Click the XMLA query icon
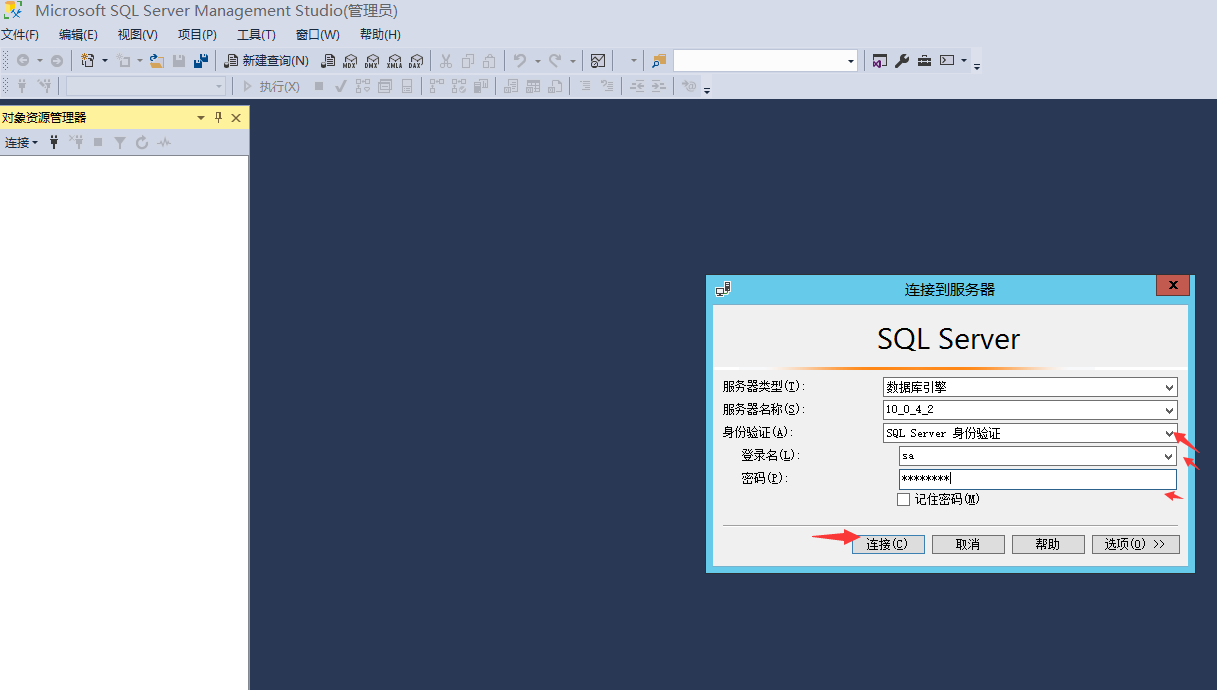The width and height of the screenshot is (1217, 690). (394, 61)
